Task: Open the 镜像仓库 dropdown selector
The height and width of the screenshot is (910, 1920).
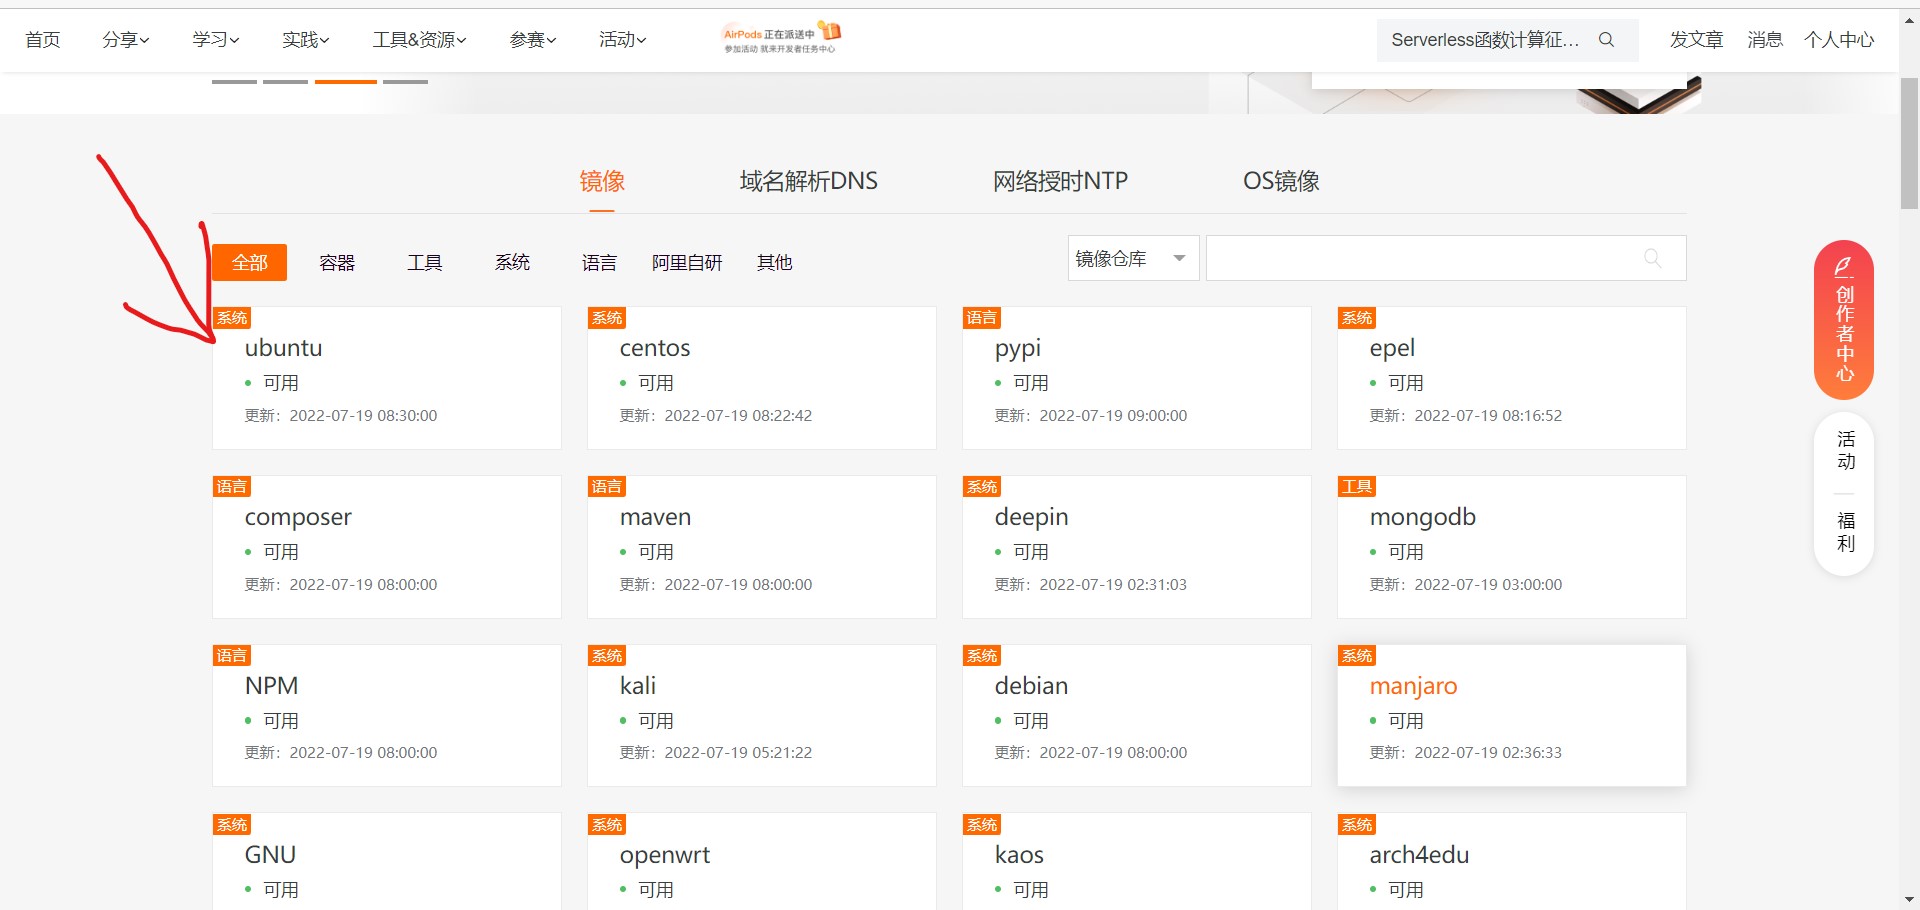Action: click(1133, 258)
